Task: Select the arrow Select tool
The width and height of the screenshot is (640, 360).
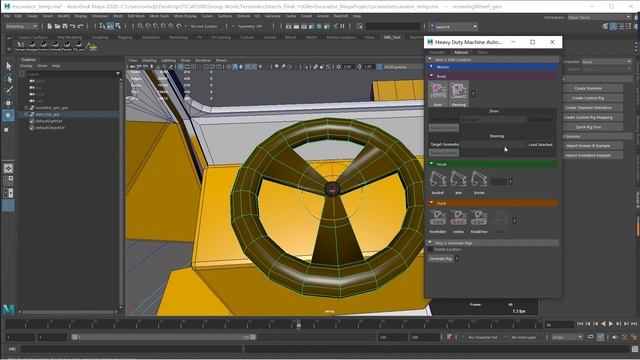Action: pos(9,66)
